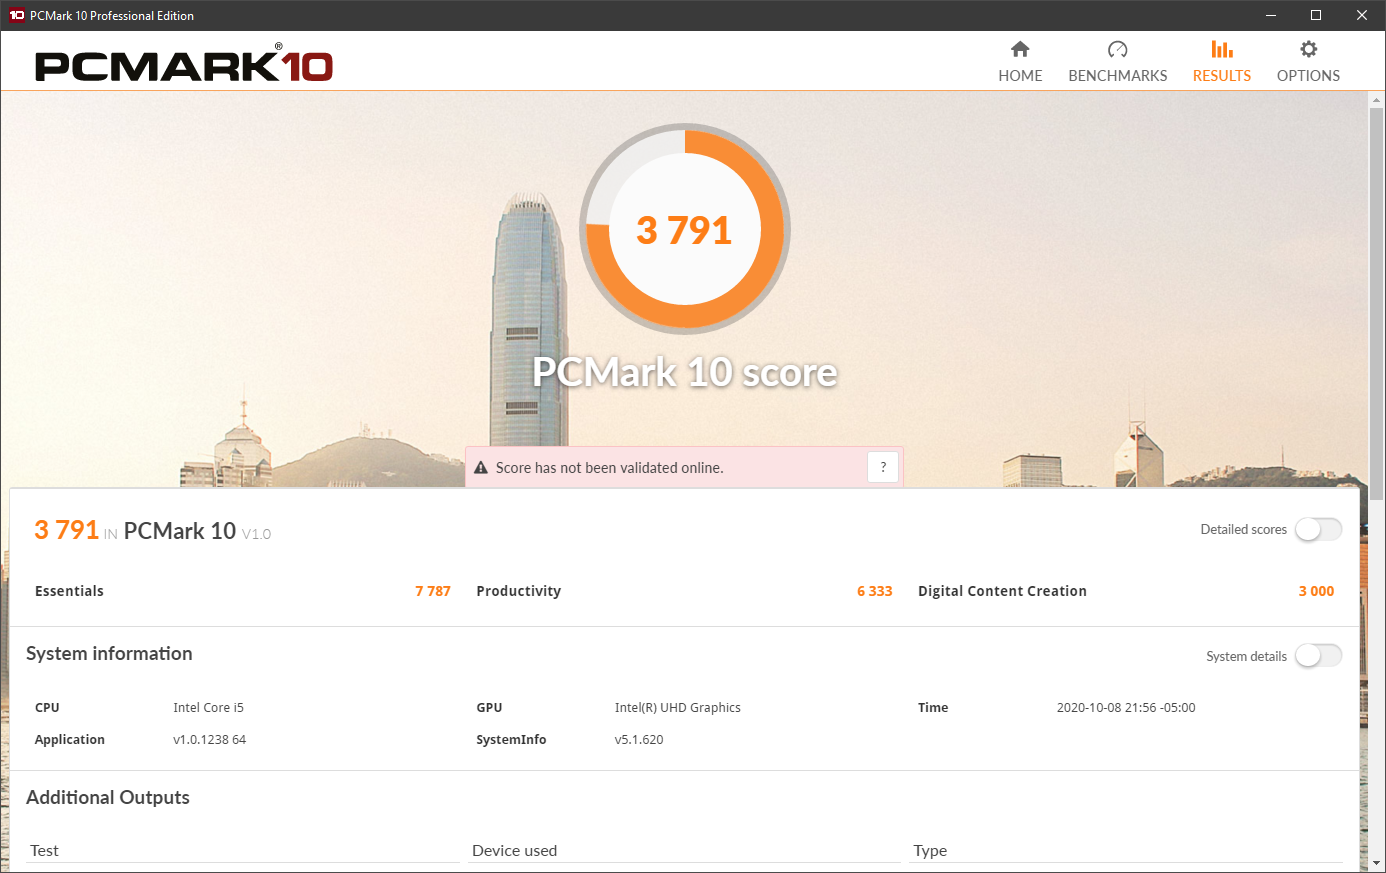Click the Benchmarks gauge icon
Viewport: 1386px width, 873px height.
click(1118, 49)
